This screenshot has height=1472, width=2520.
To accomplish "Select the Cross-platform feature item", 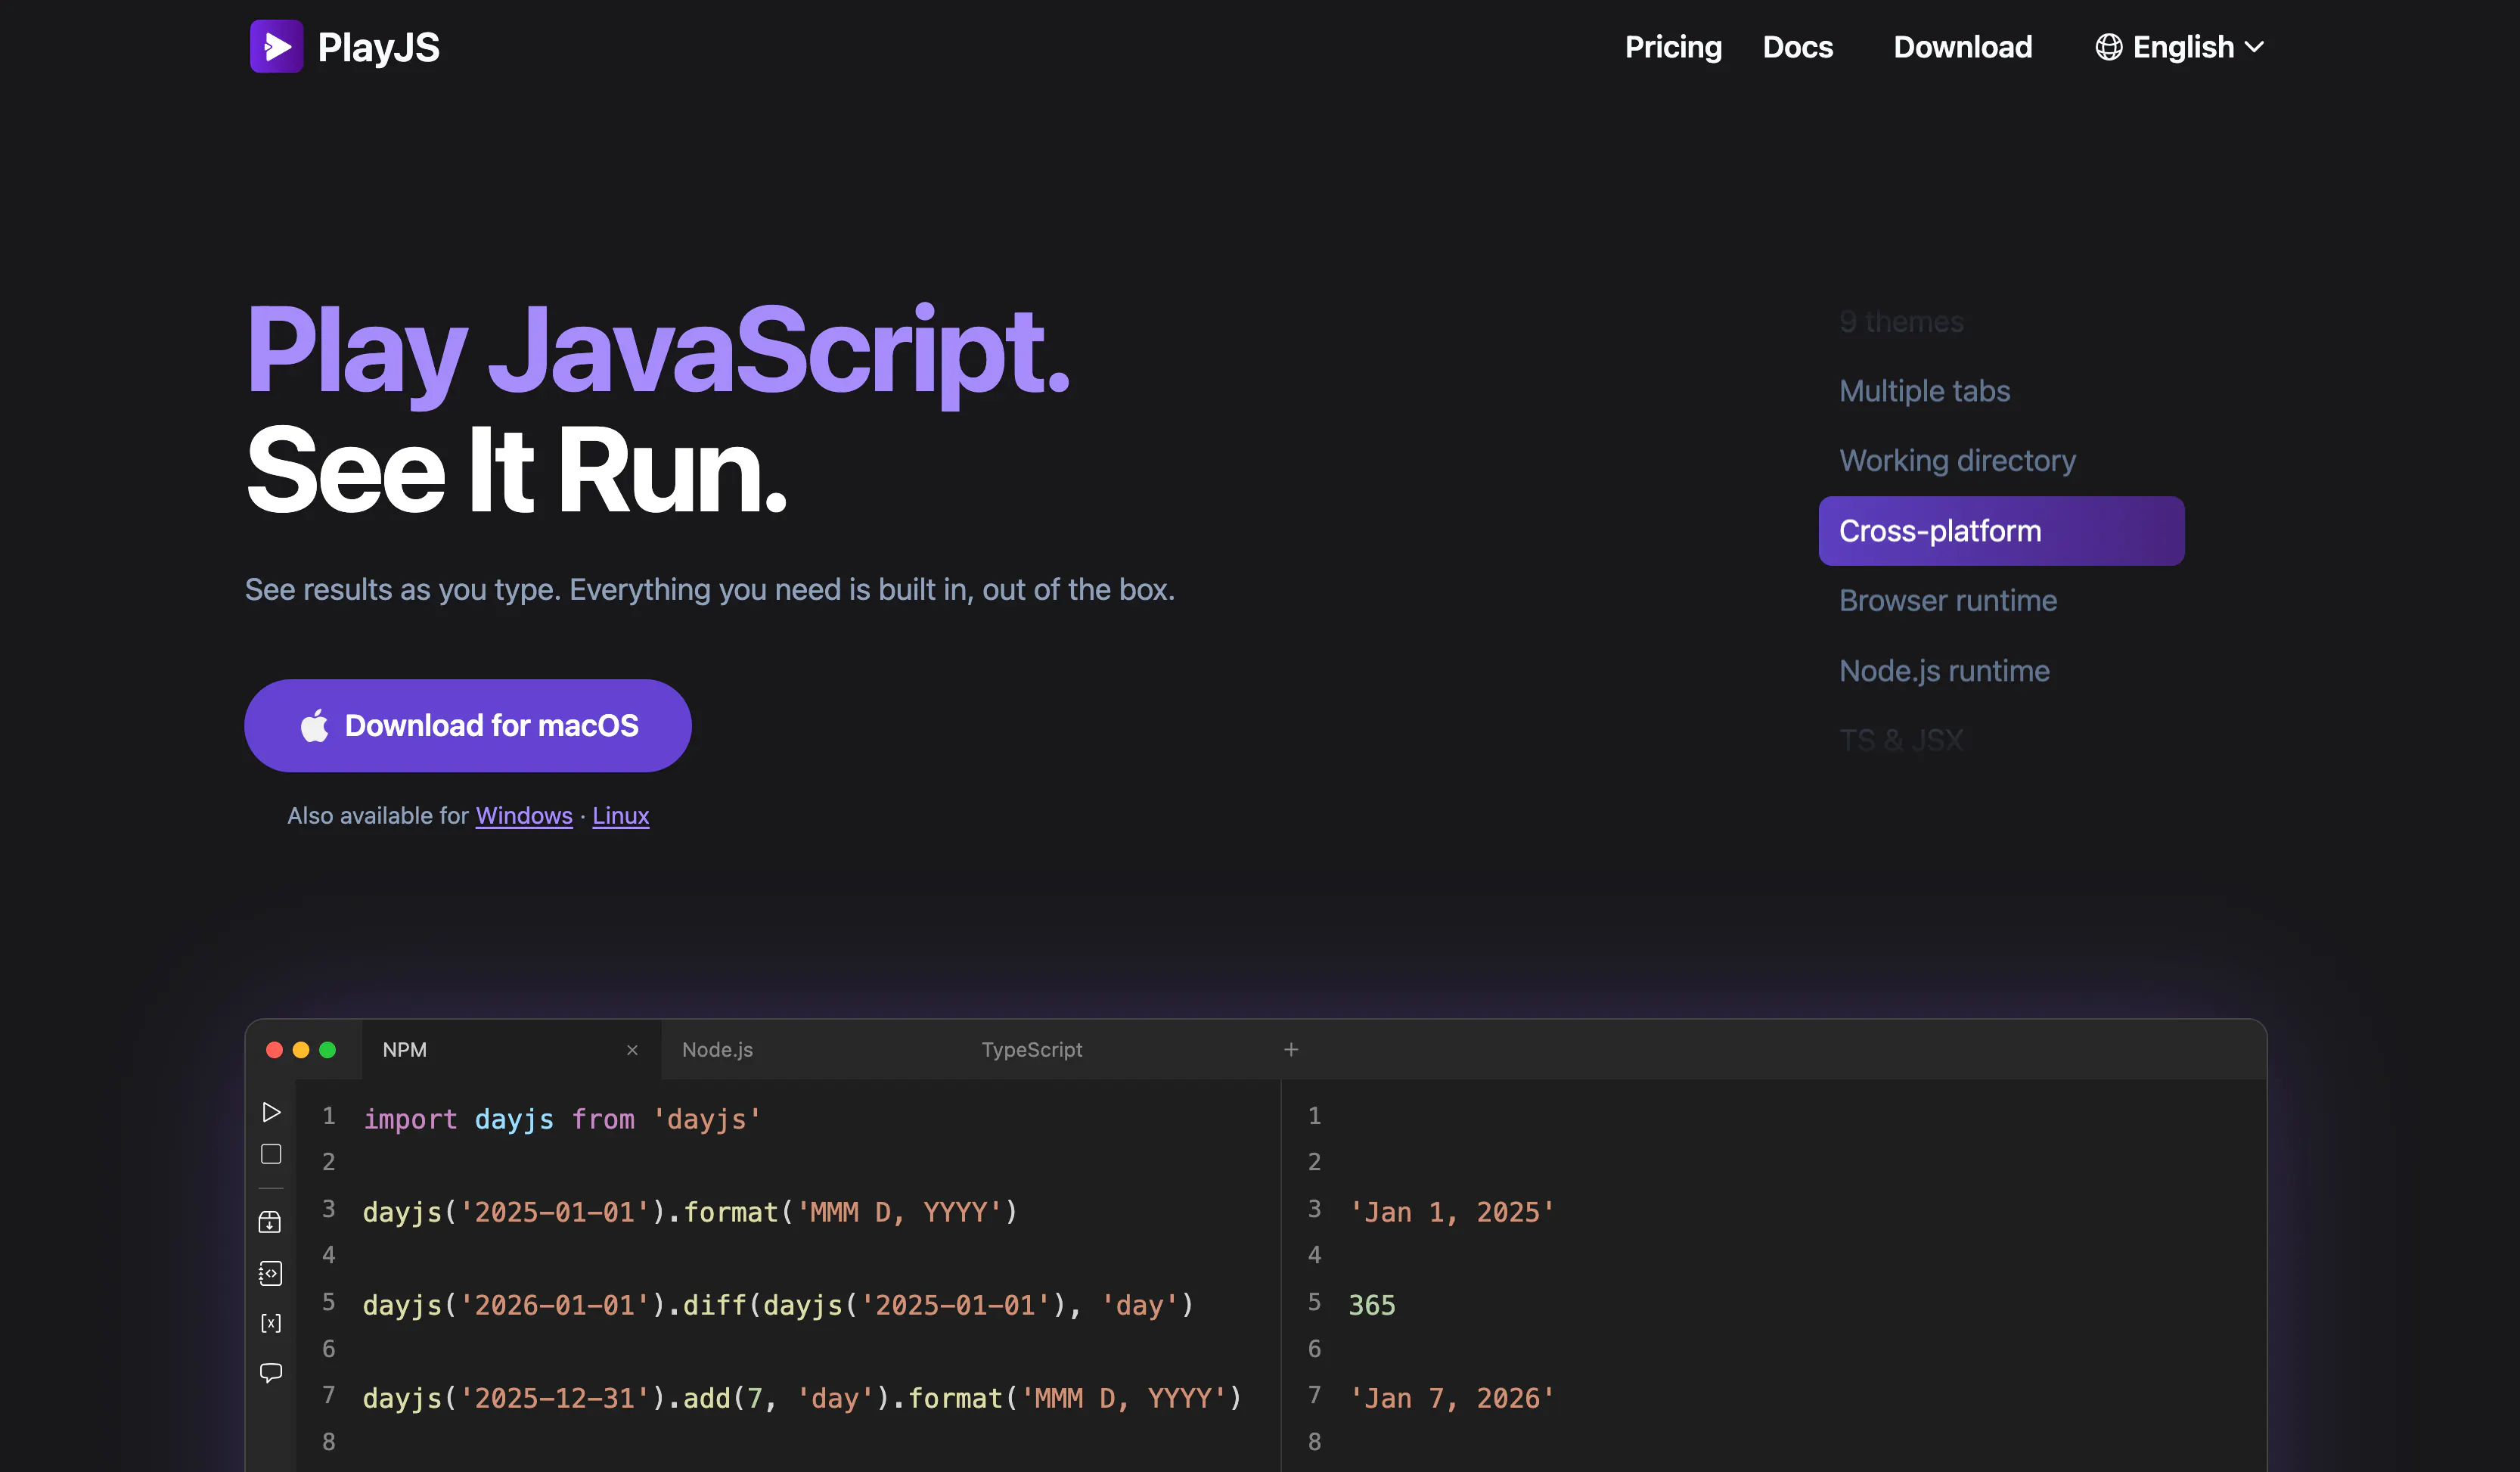I will point(2001,531).
